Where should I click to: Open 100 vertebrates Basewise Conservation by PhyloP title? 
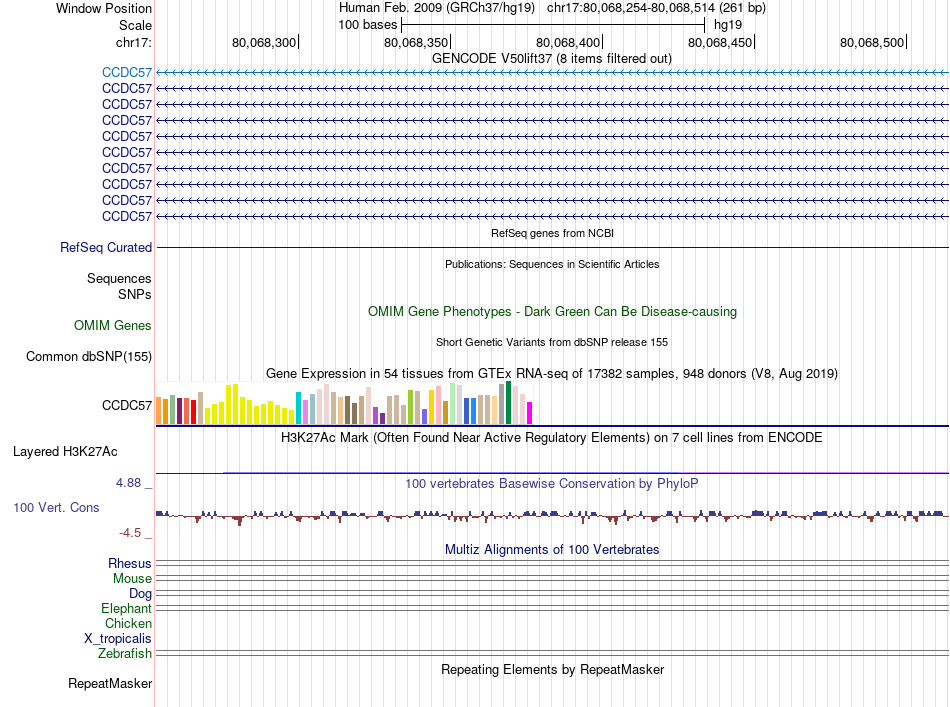(x=552, y=483)
